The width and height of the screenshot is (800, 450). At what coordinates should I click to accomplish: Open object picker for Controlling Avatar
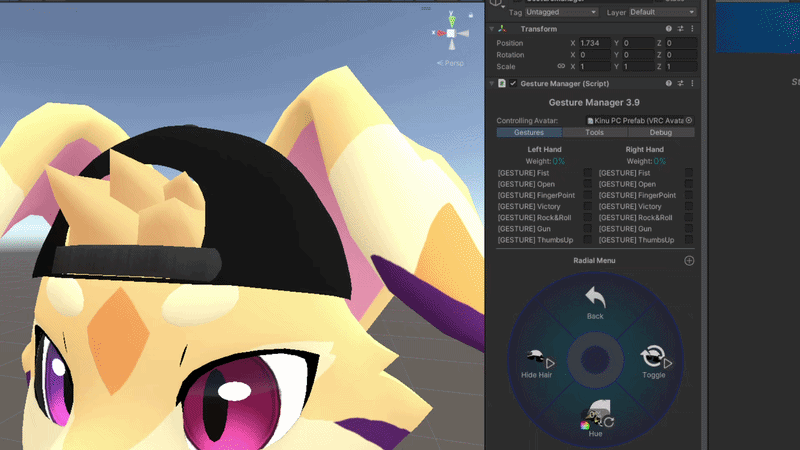689,120
